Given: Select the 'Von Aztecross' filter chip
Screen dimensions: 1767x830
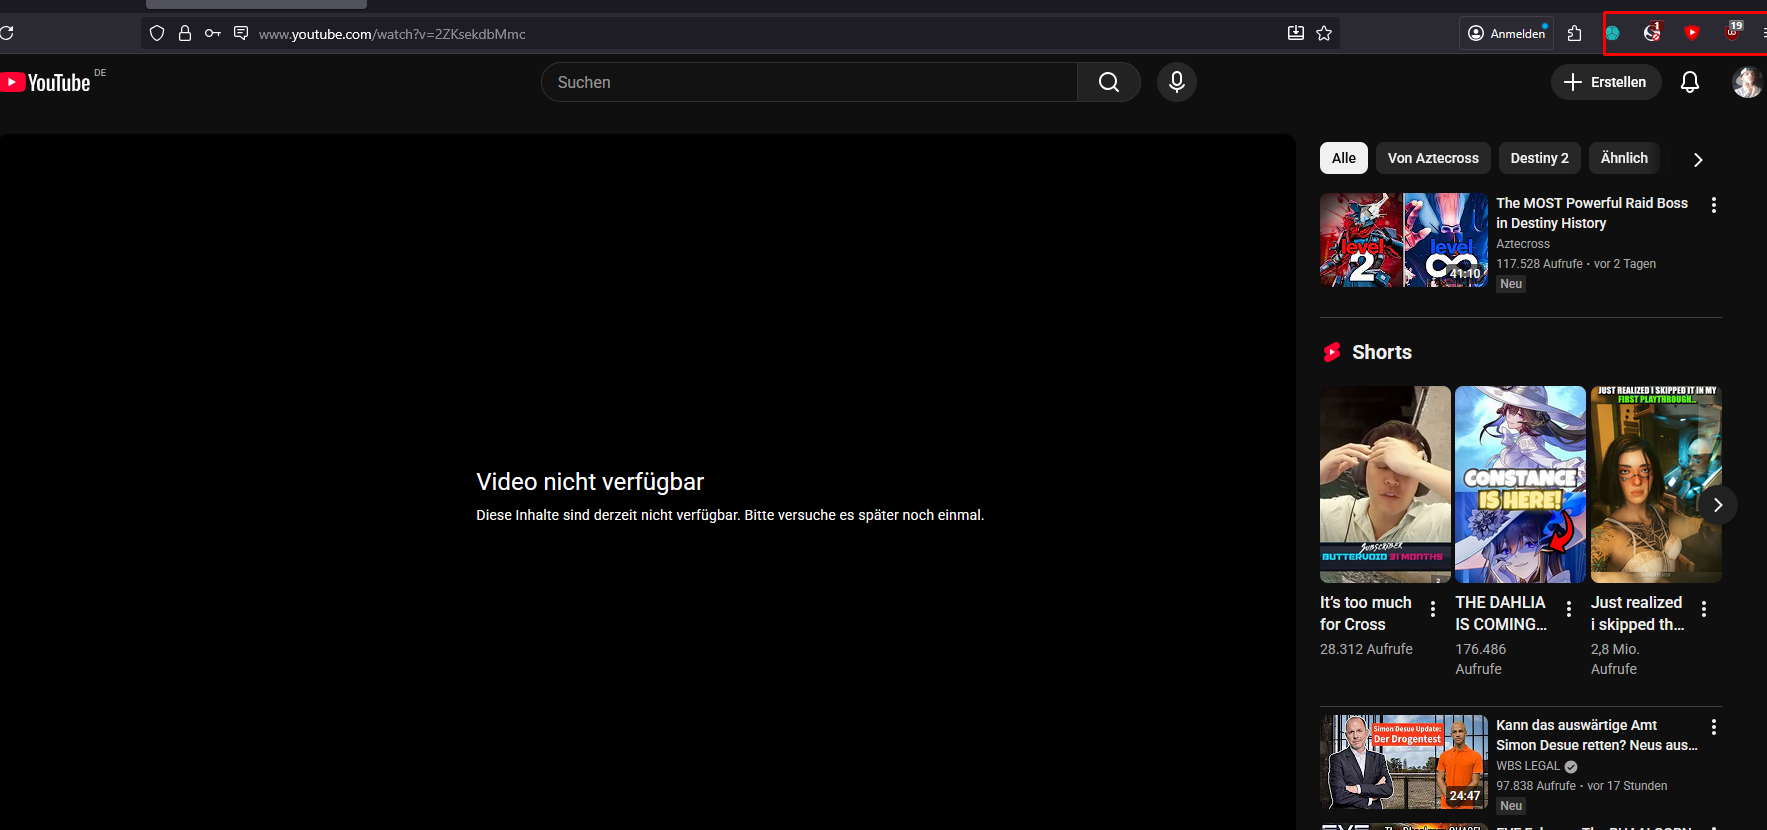Looking at the screenshot, I should coord(1432,158).
